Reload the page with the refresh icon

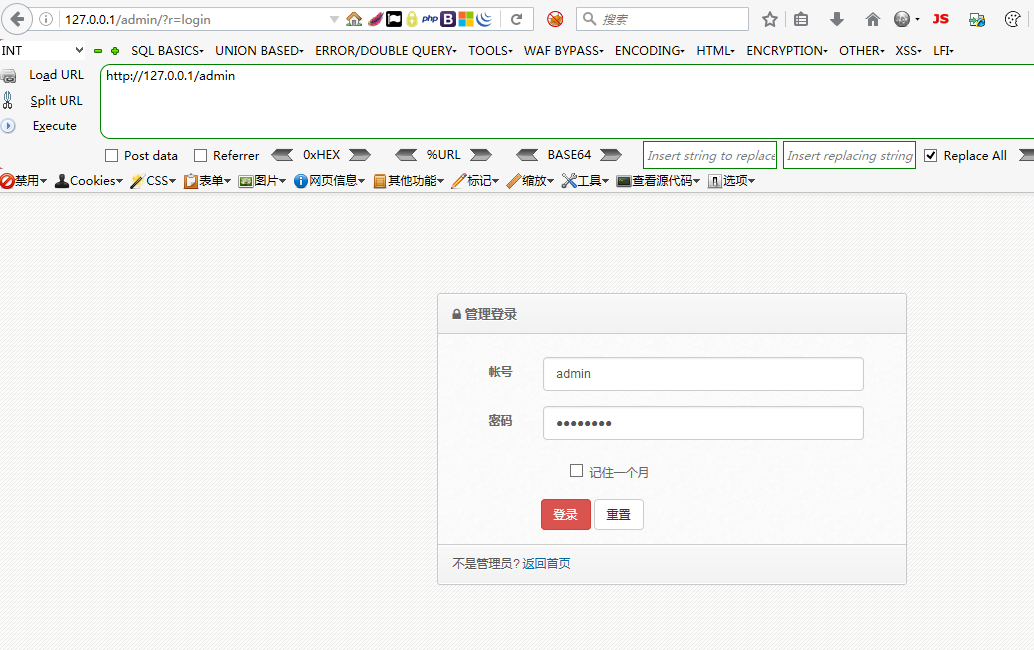click(x=517, y=19)
